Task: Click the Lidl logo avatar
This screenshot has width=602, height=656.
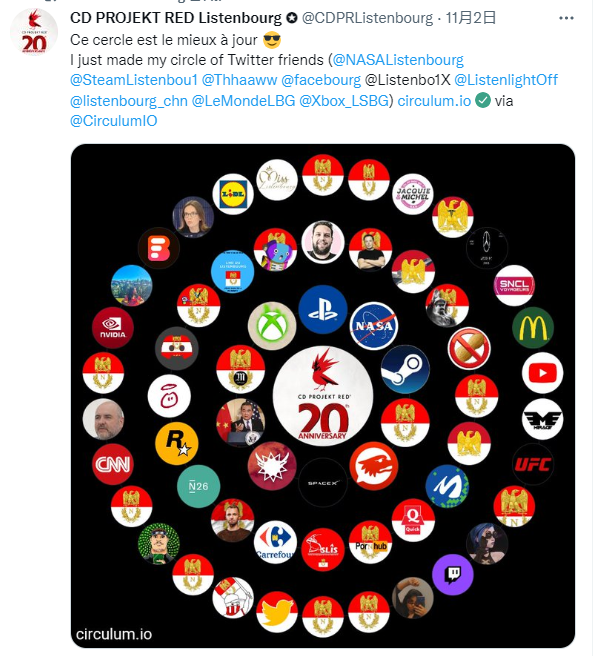Action: tap(233, 195)
